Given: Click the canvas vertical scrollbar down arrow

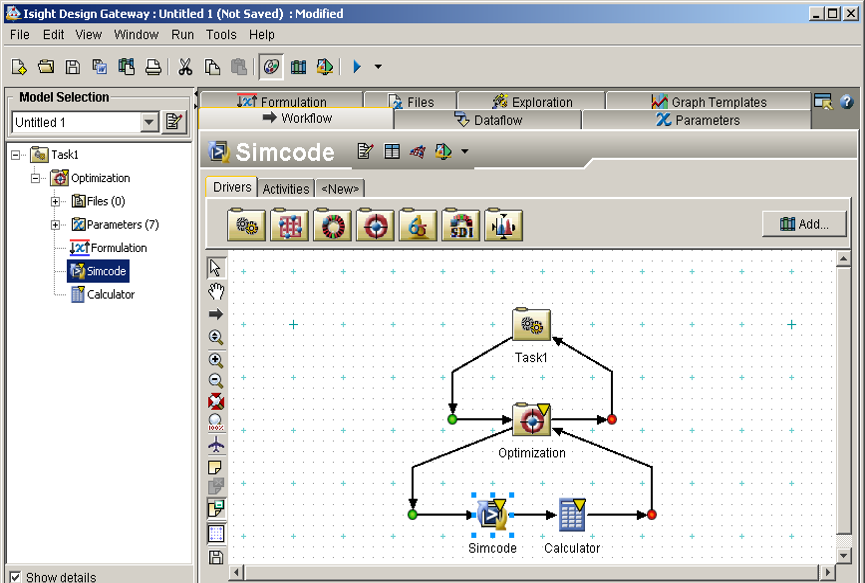Looking at the screenshot, I should [843, 555].
